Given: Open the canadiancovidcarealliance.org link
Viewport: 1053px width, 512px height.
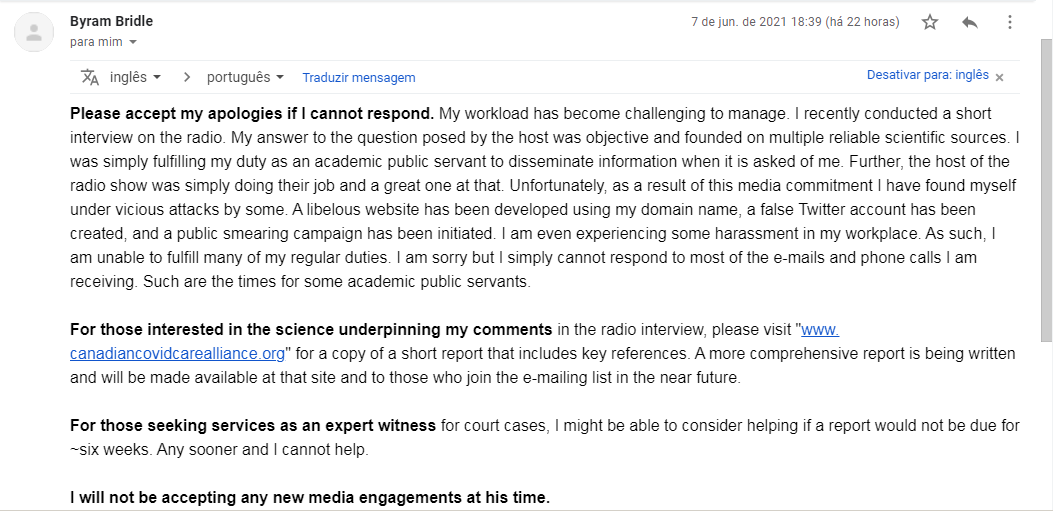Looking at the screenshot, I should coord(177,353).
